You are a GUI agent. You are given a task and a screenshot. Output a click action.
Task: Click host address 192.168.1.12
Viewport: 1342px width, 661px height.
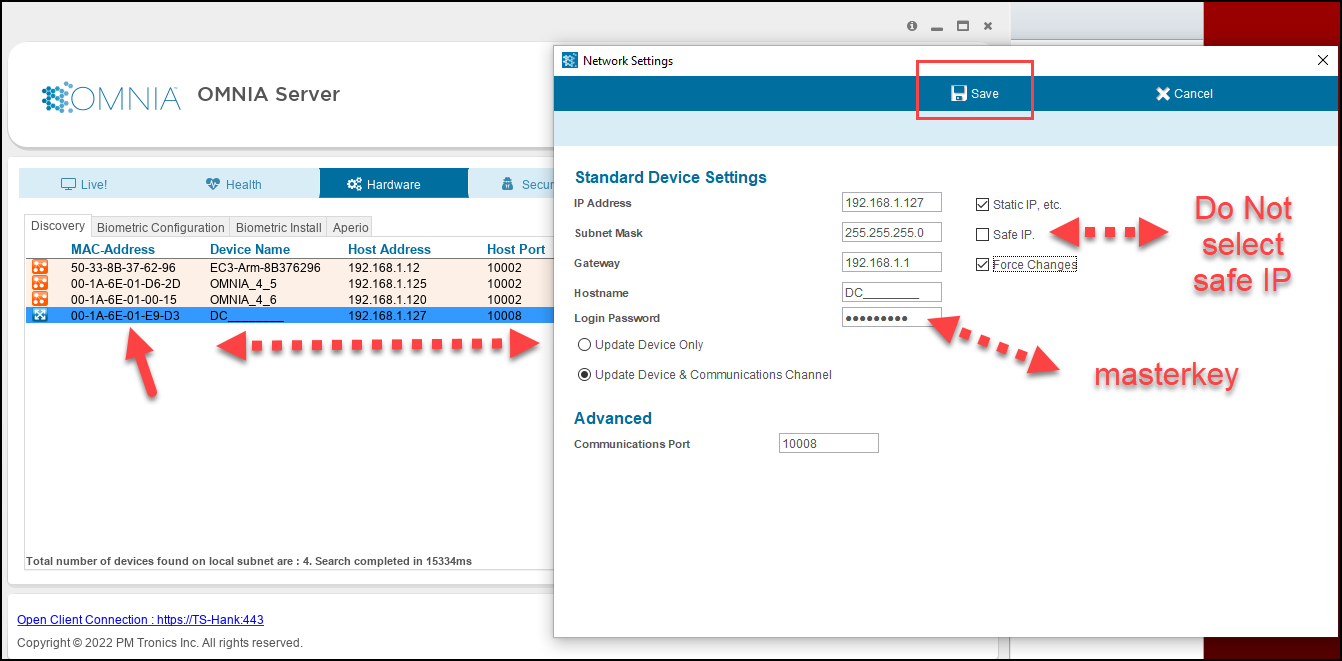(x=385, y=268)
